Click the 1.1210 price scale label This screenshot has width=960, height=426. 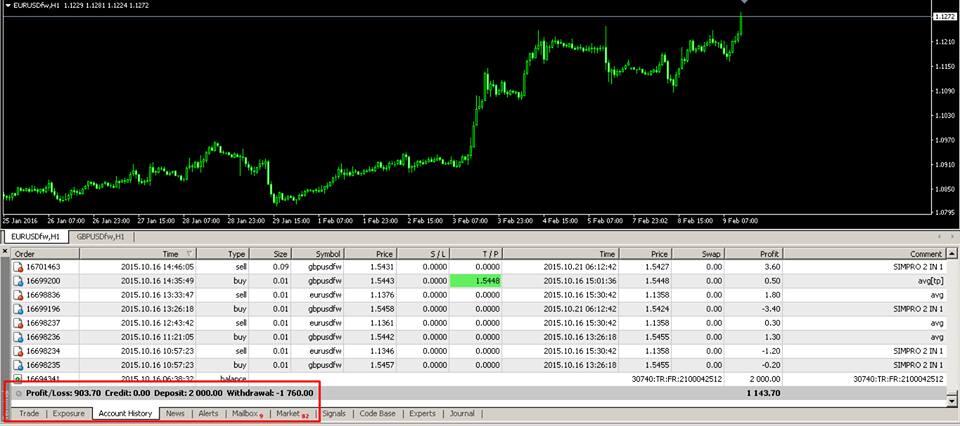947,42
